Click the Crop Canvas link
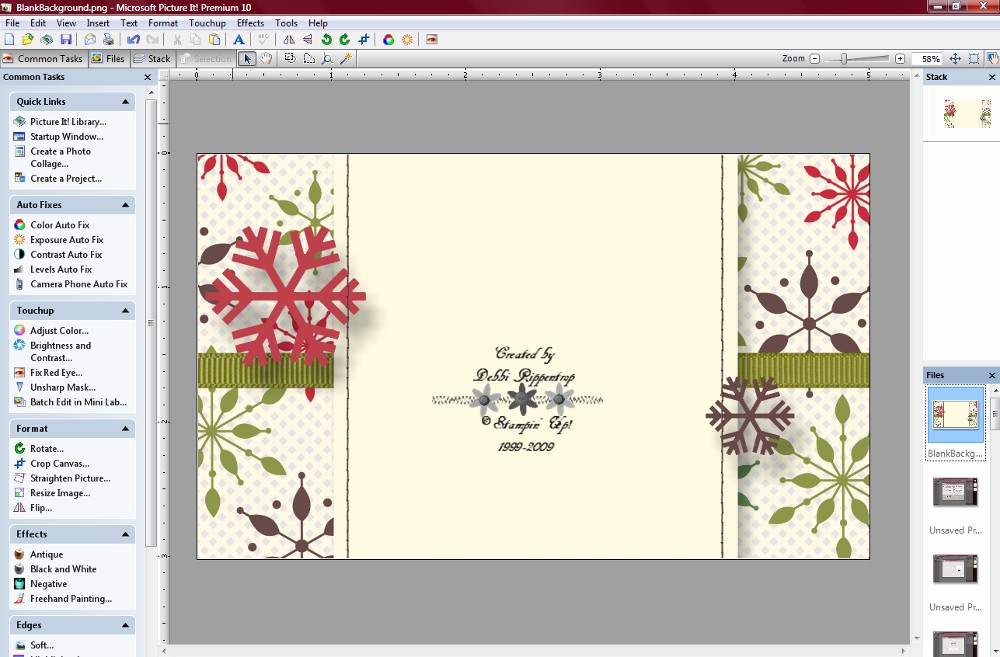Screen dimensions: 1000x657 pyautogui.click(x=60, y=463)
